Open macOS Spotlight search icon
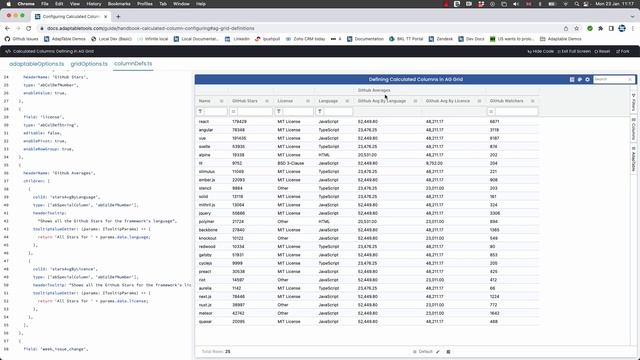This screenshot has height=360, width=640. click(576, 4)
